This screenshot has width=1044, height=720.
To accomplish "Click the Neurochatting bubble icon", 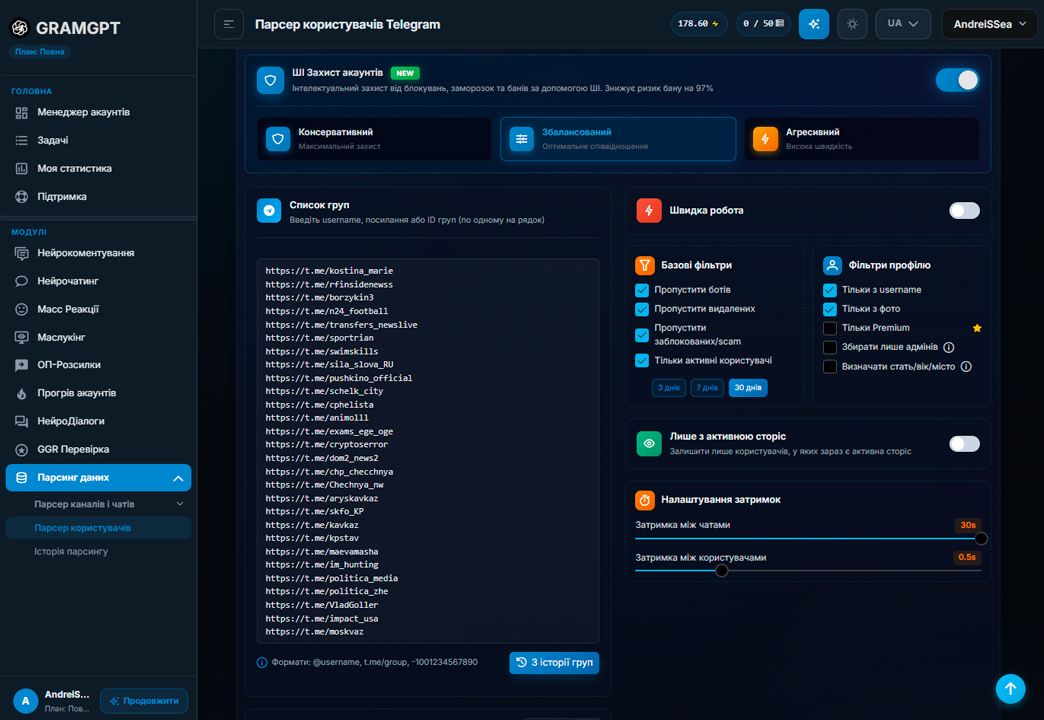I will pos(21,281).
